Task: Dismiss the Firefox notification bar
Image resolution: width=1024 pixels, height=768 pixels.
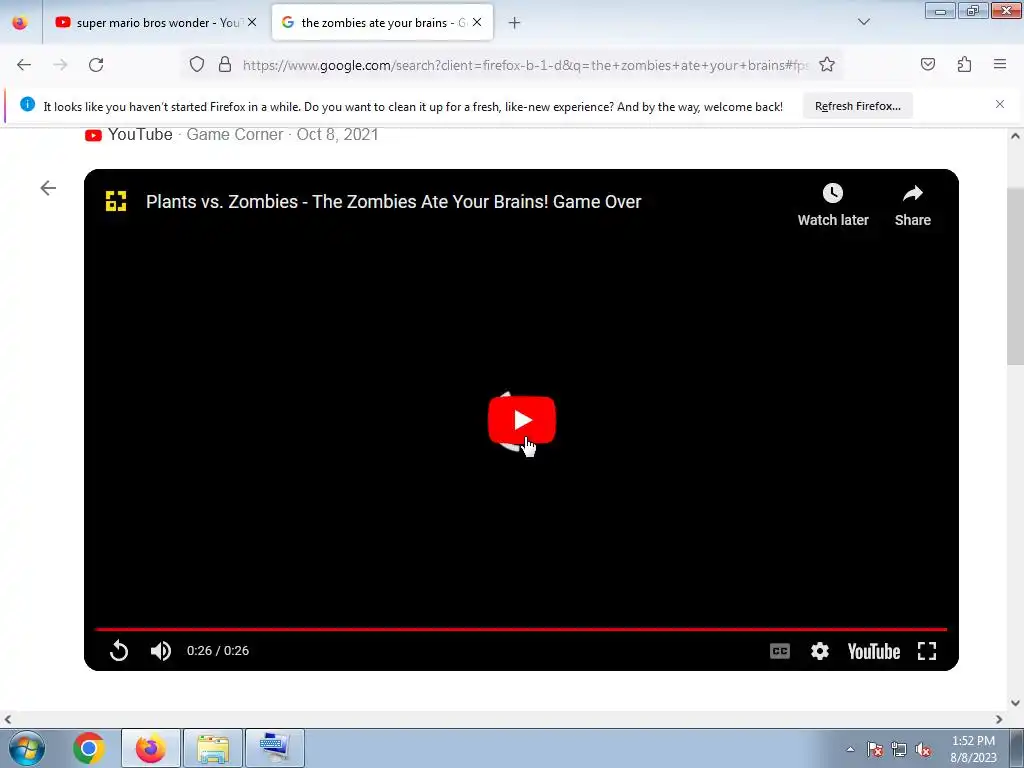Action: [x=1000, y=104]
